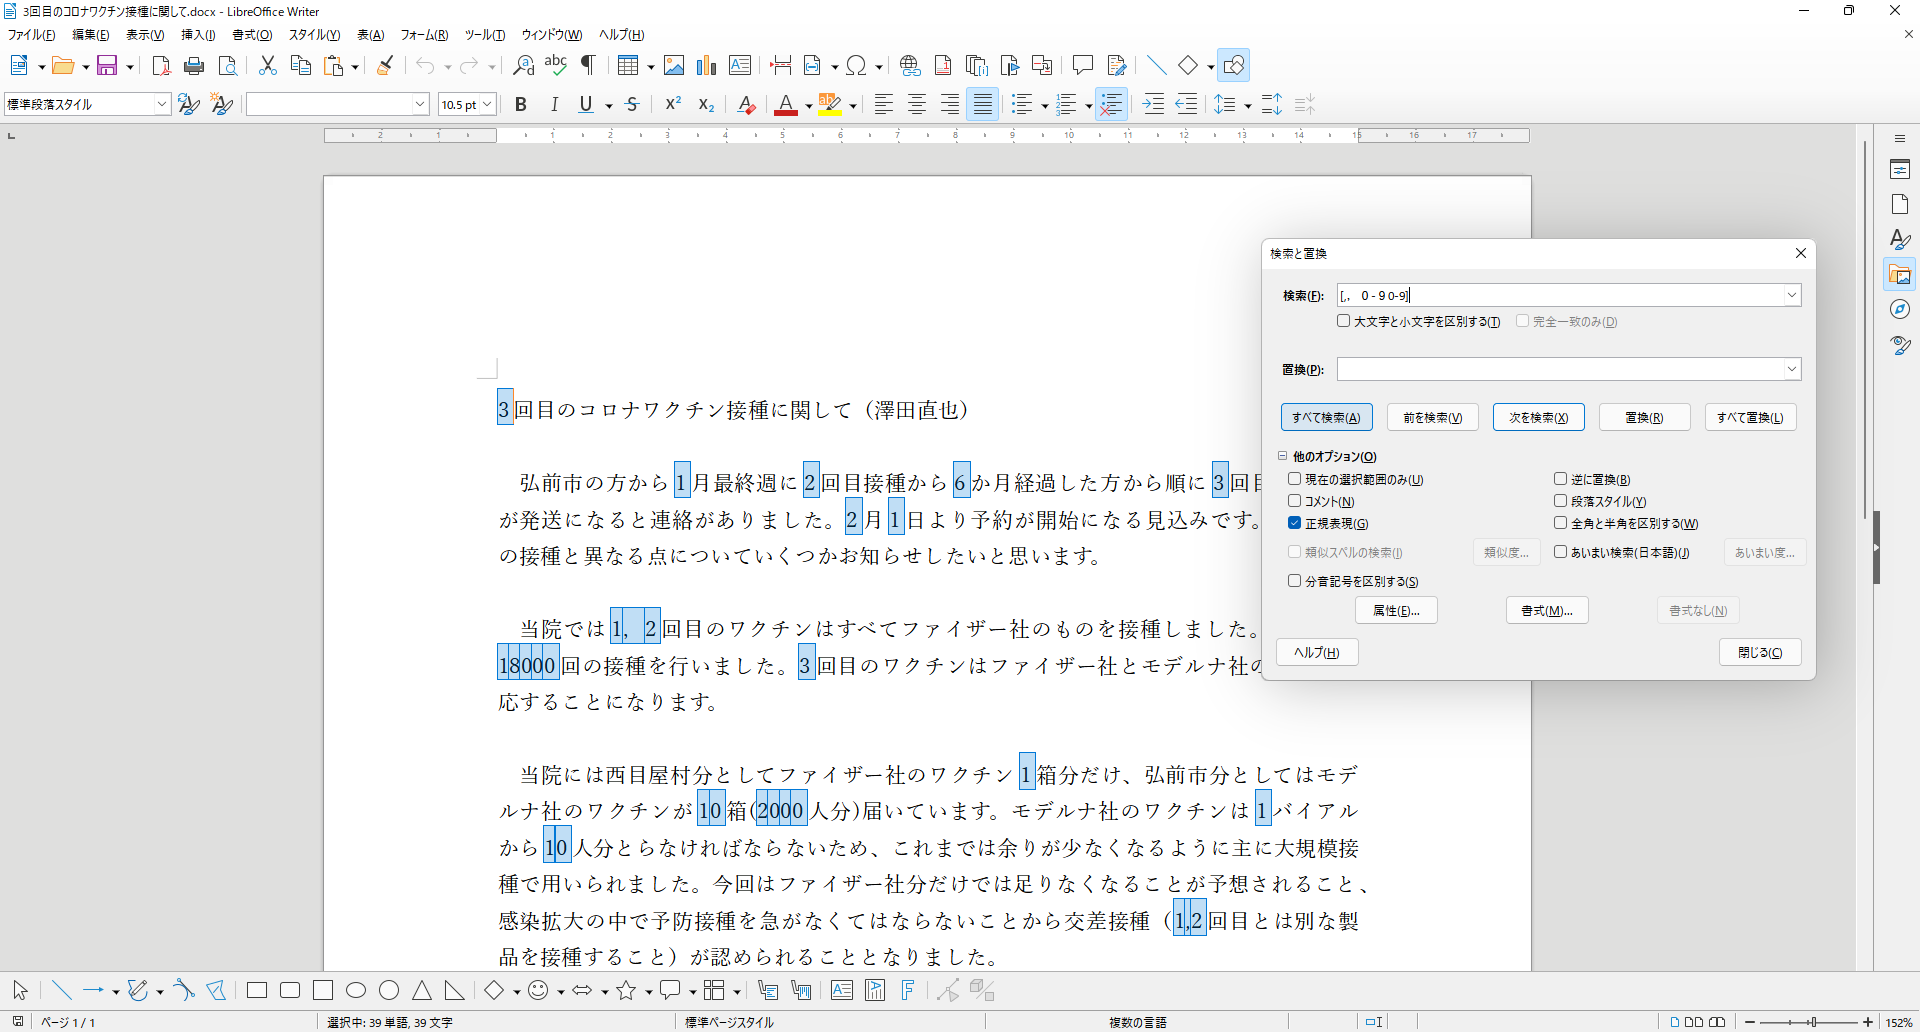Open the ツール menu
This screenshot has width=1920, height=1032.
click(x=484, y=35)
